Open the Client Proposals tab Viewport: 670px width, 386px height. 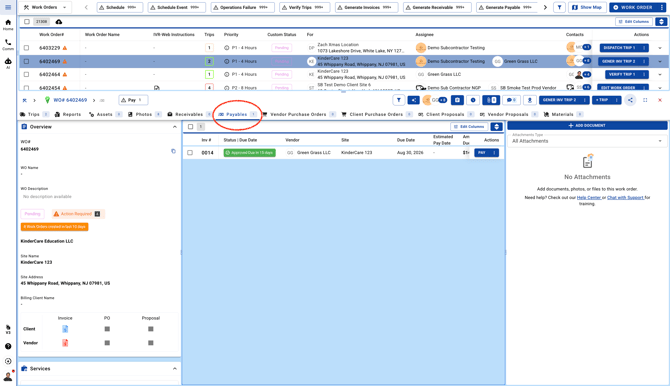coord(446,115)
